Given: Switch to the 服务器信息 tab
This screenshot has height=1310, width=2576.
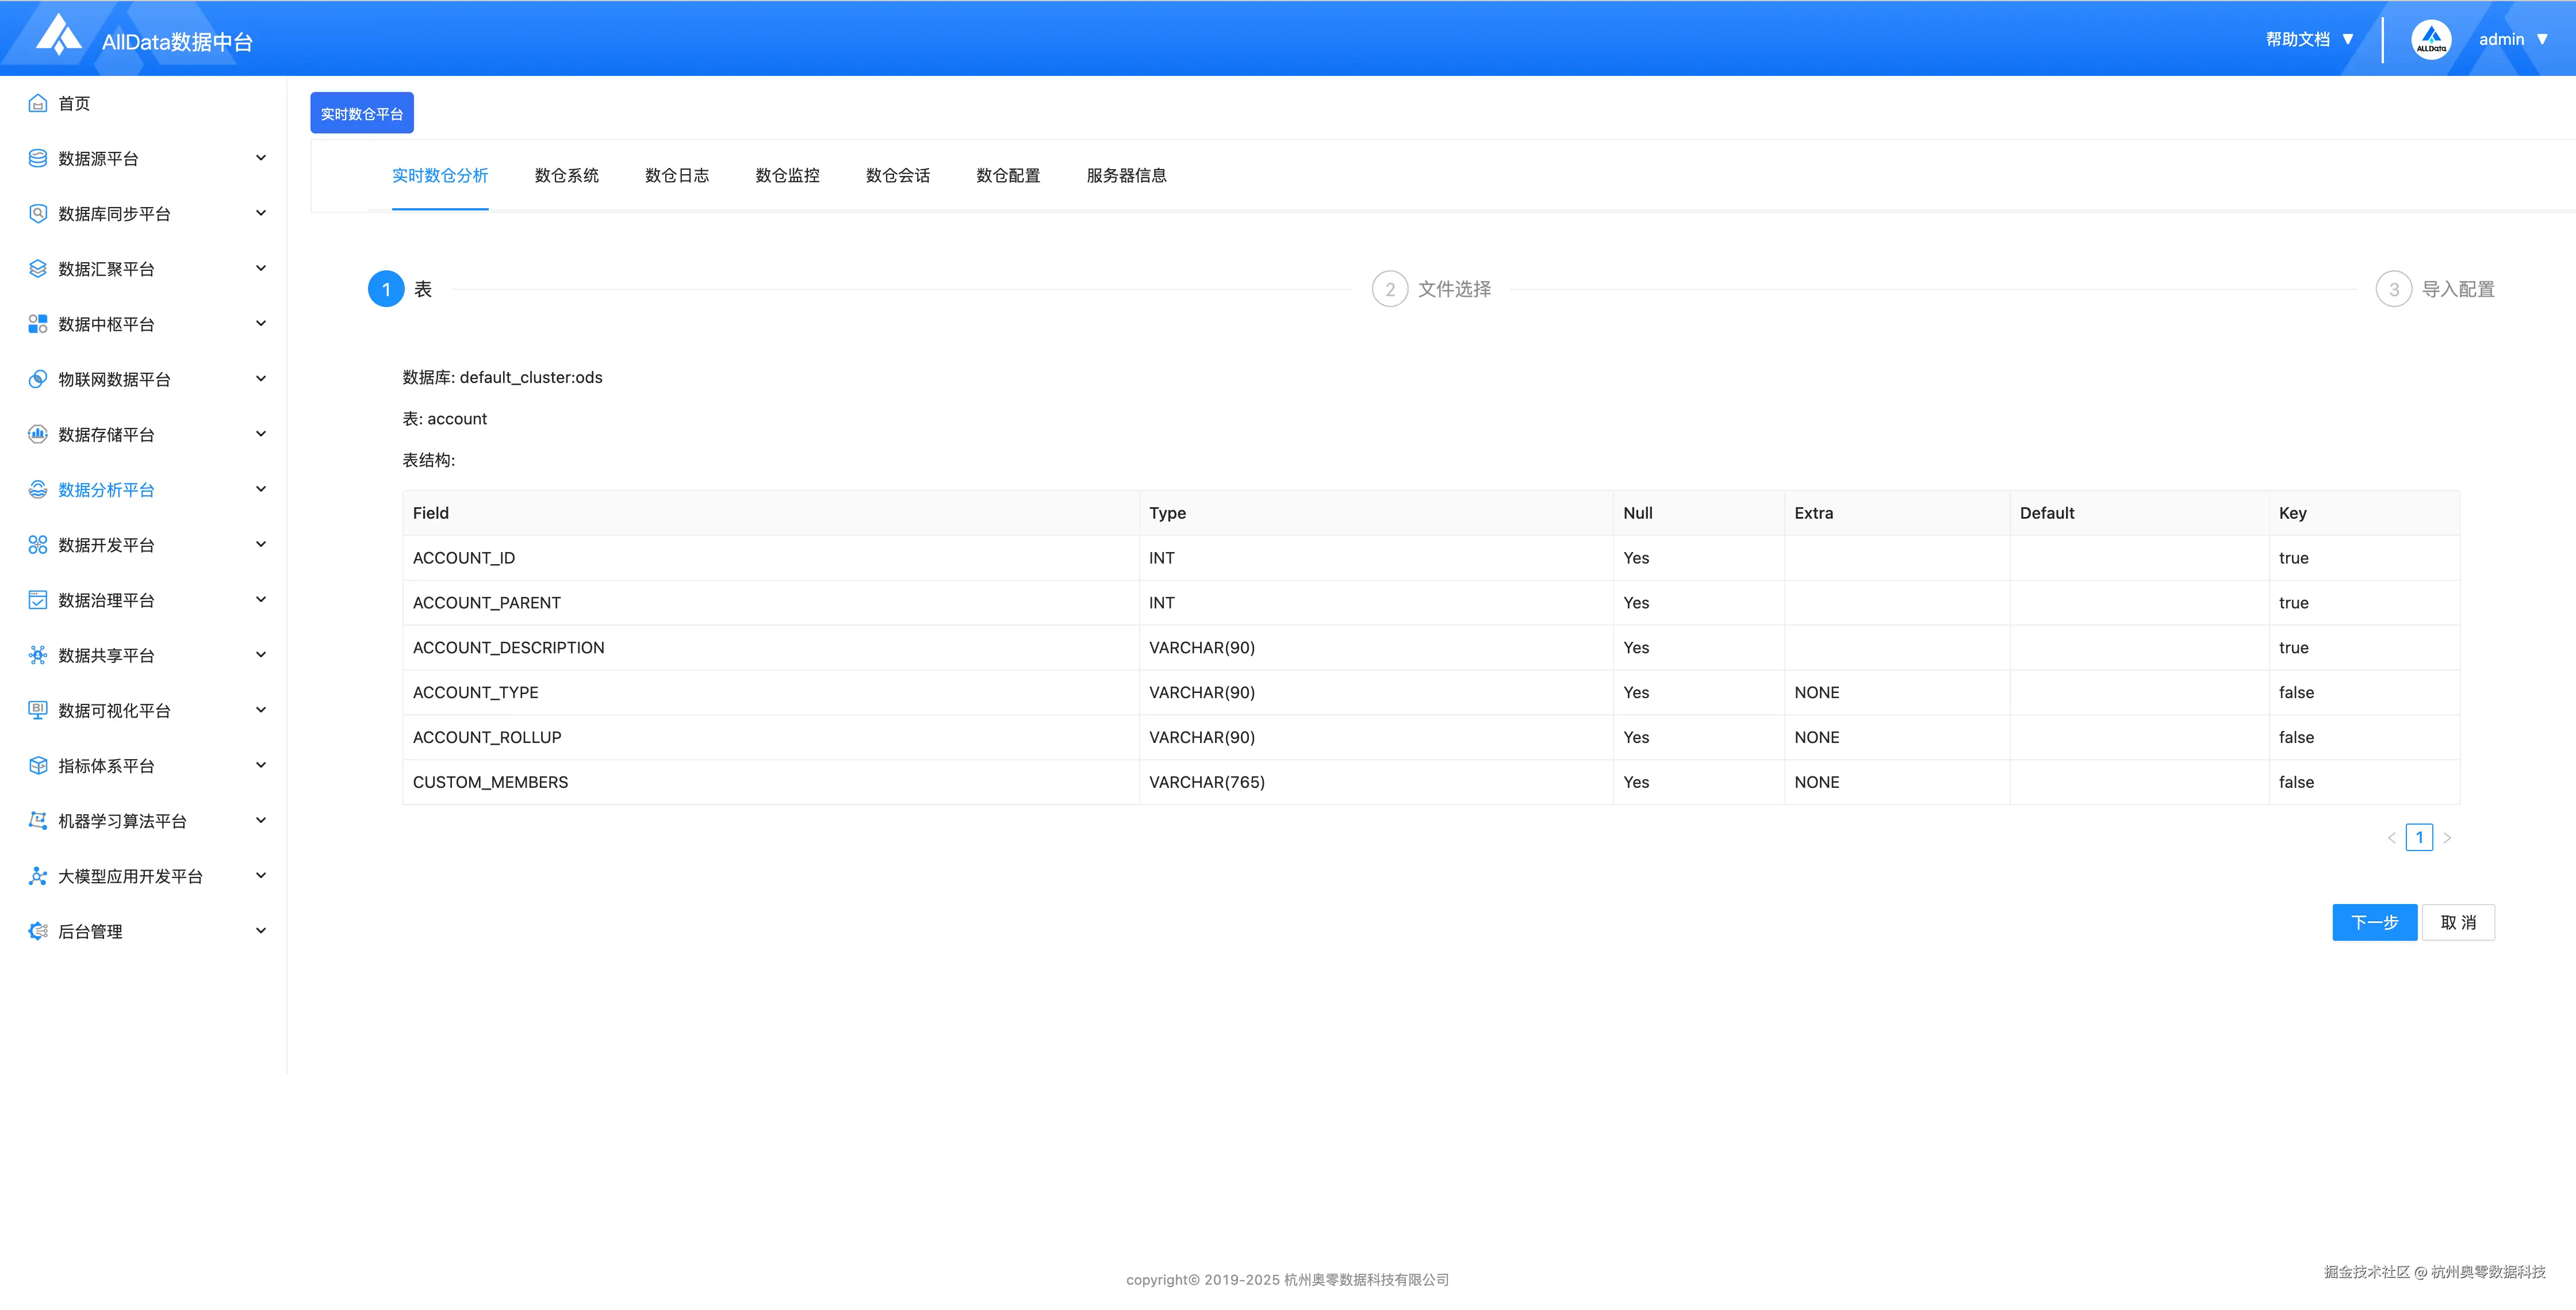Looking at the screenshot, I should (x=1126, y=176).
